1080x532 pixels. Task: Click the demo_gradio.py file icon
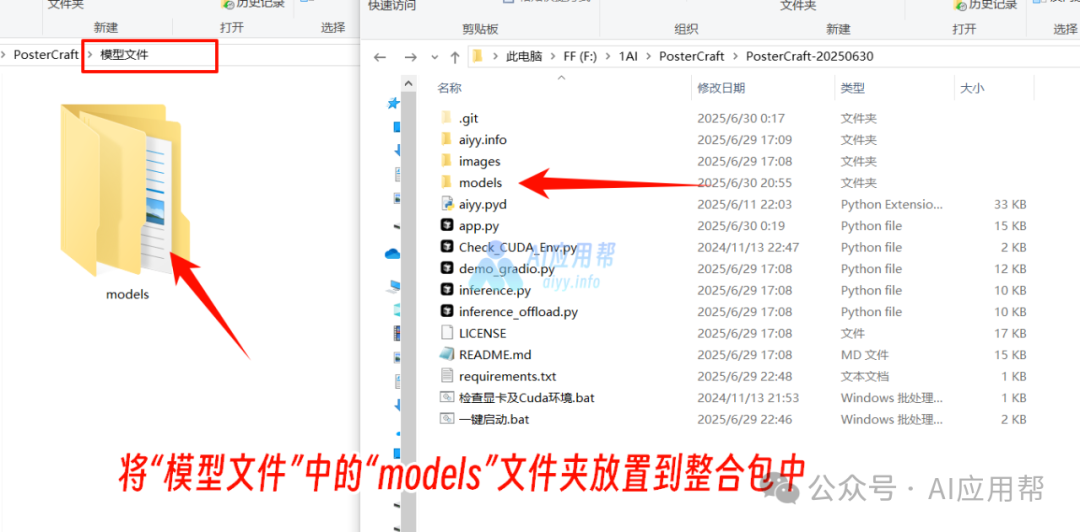[x=447, y=269]
